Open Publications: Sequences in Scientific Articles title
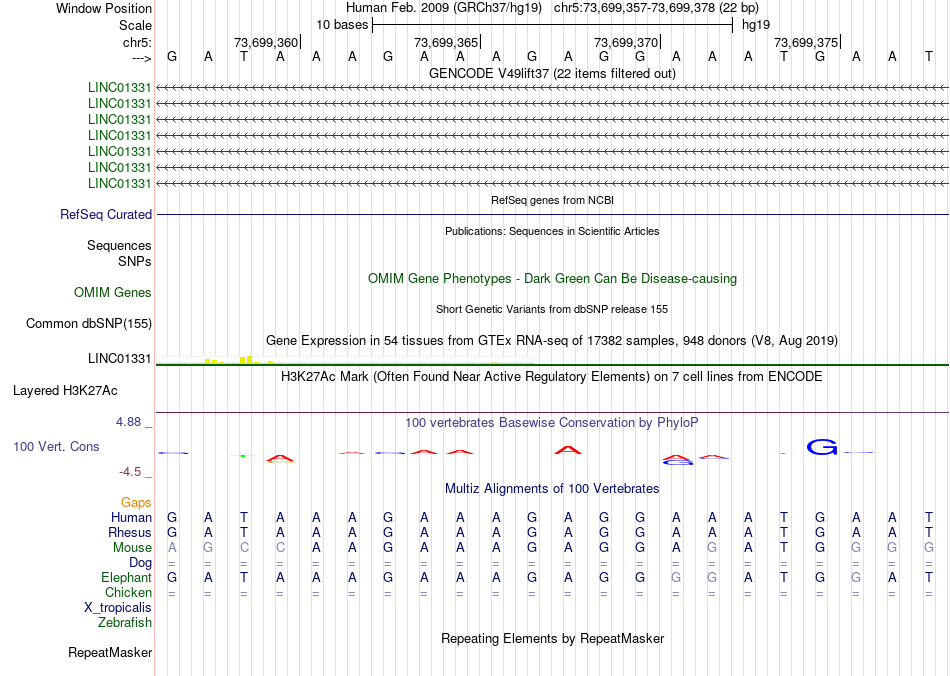The width and height of the screenshot is (950, 676). [x=552, y=231]
